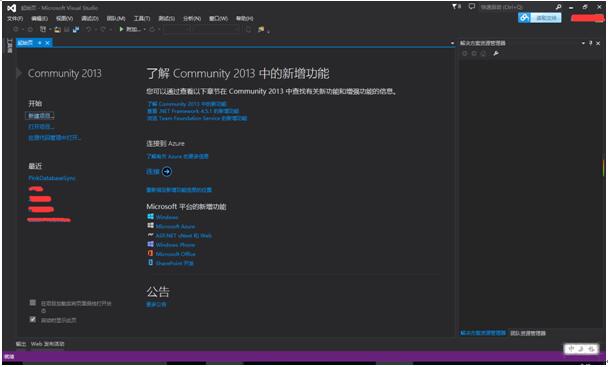Click the ASP.NET vNext and Web link
This screenshot has width=608, height=367.
tap(183, 235)
